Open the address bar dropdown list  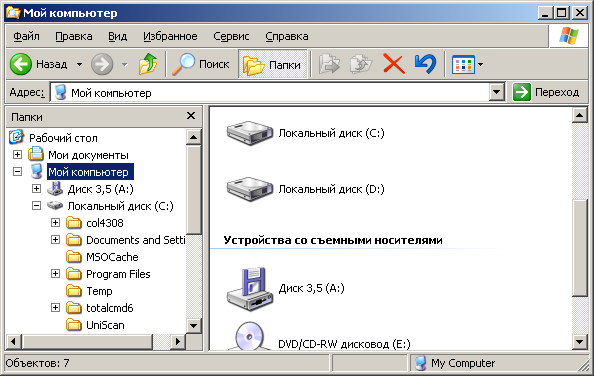pyautogui.click(x=497, y=92)
